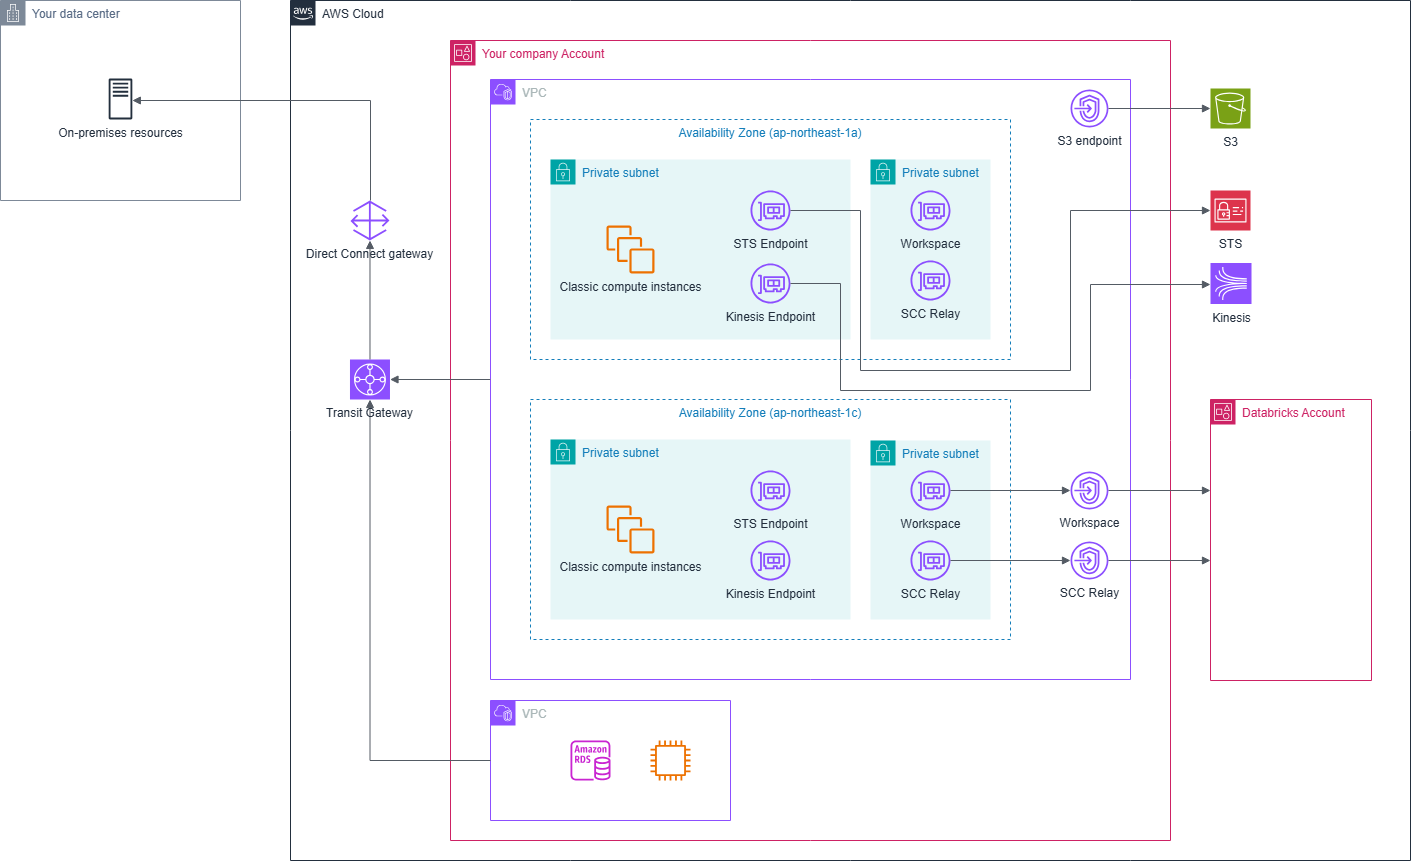The height and width of the screenshot is (861, 1411).
Task: Click the "Your data center" label
Action: click(76, 14)
